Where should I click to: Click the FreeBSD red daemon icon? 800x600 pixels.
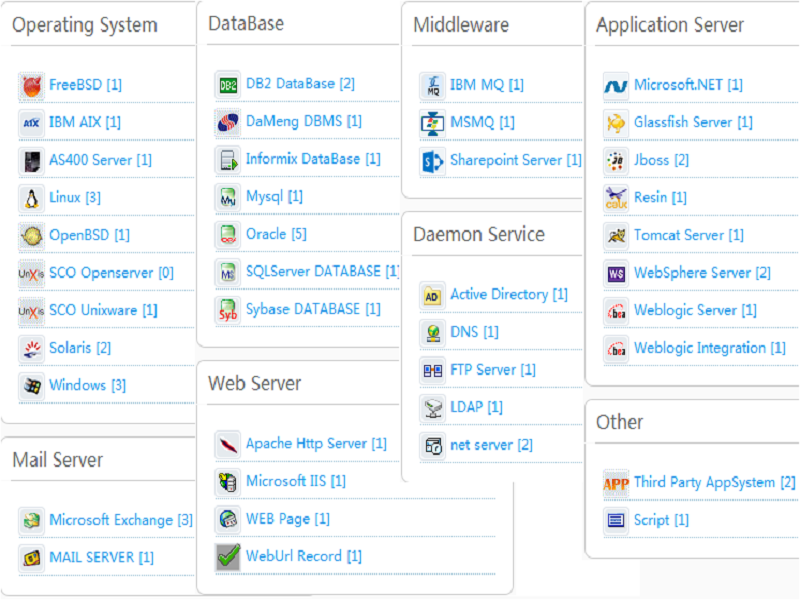[32, 85]
